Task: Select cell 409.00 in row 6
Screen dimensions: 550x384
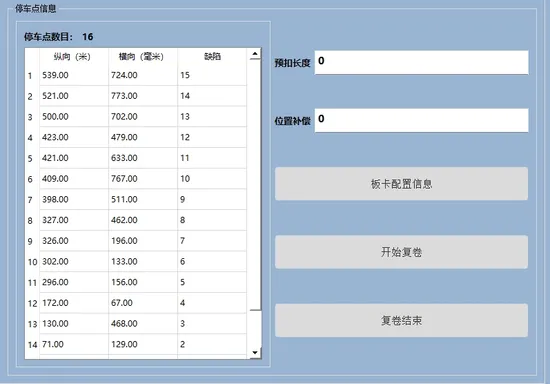Action: [x=74, y=178]
